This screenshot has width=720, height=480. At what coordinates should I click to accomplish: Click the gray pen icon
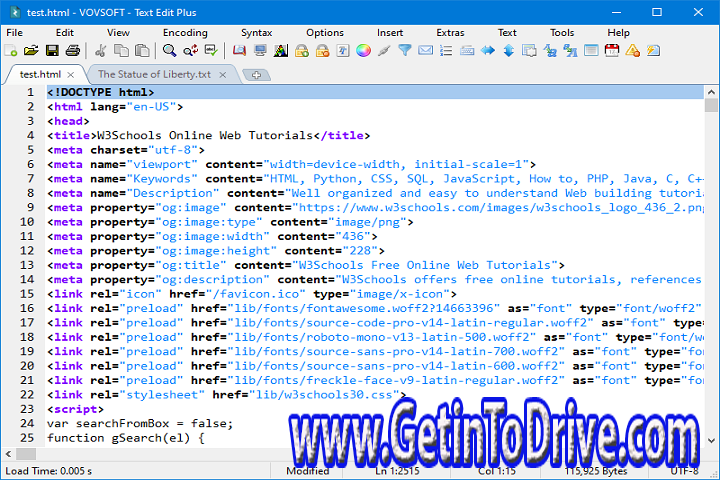coord(384,51)
